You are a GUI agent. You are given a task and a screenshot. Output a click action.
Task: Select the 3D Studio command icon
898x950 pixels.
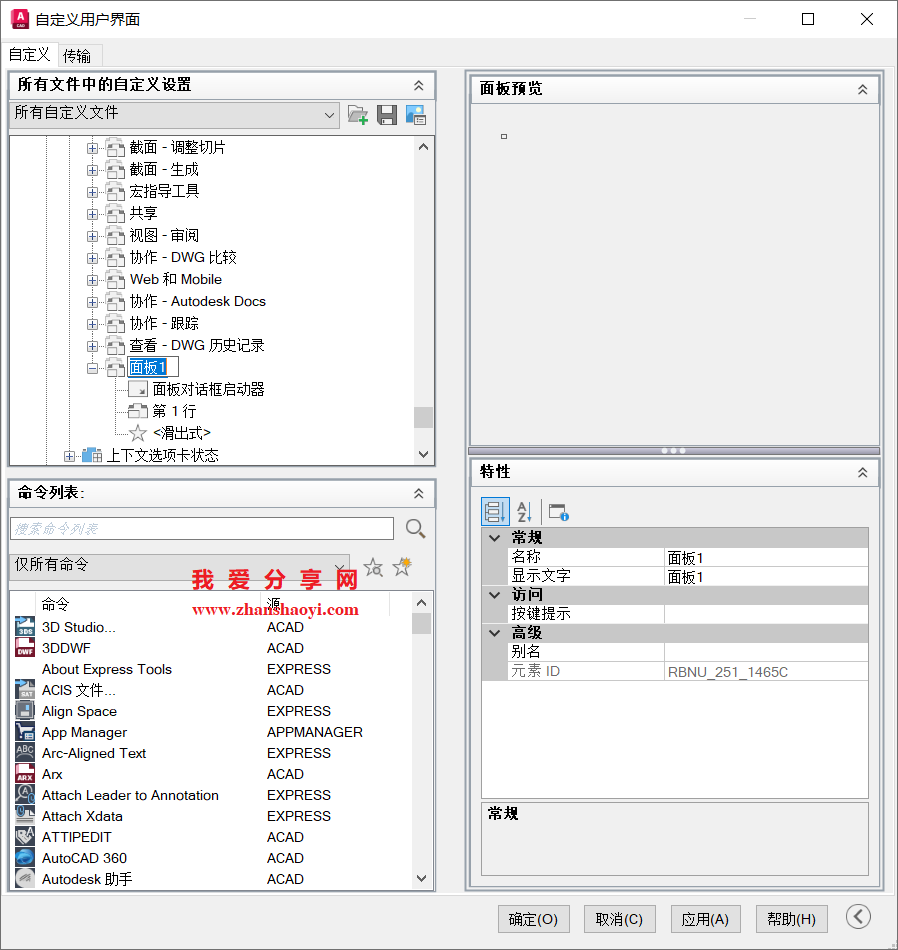[x=24, y=627]
